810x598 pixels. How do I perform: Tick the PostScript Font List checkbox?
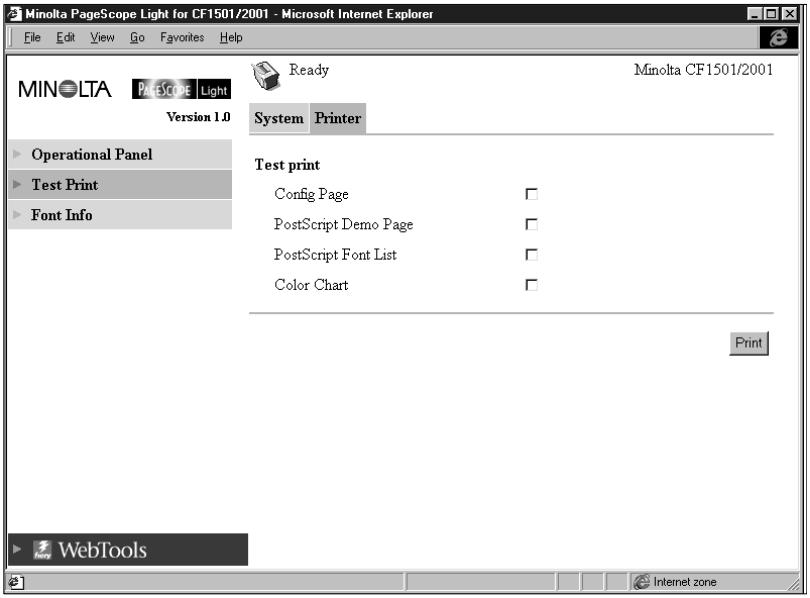(x=531, y=255)
